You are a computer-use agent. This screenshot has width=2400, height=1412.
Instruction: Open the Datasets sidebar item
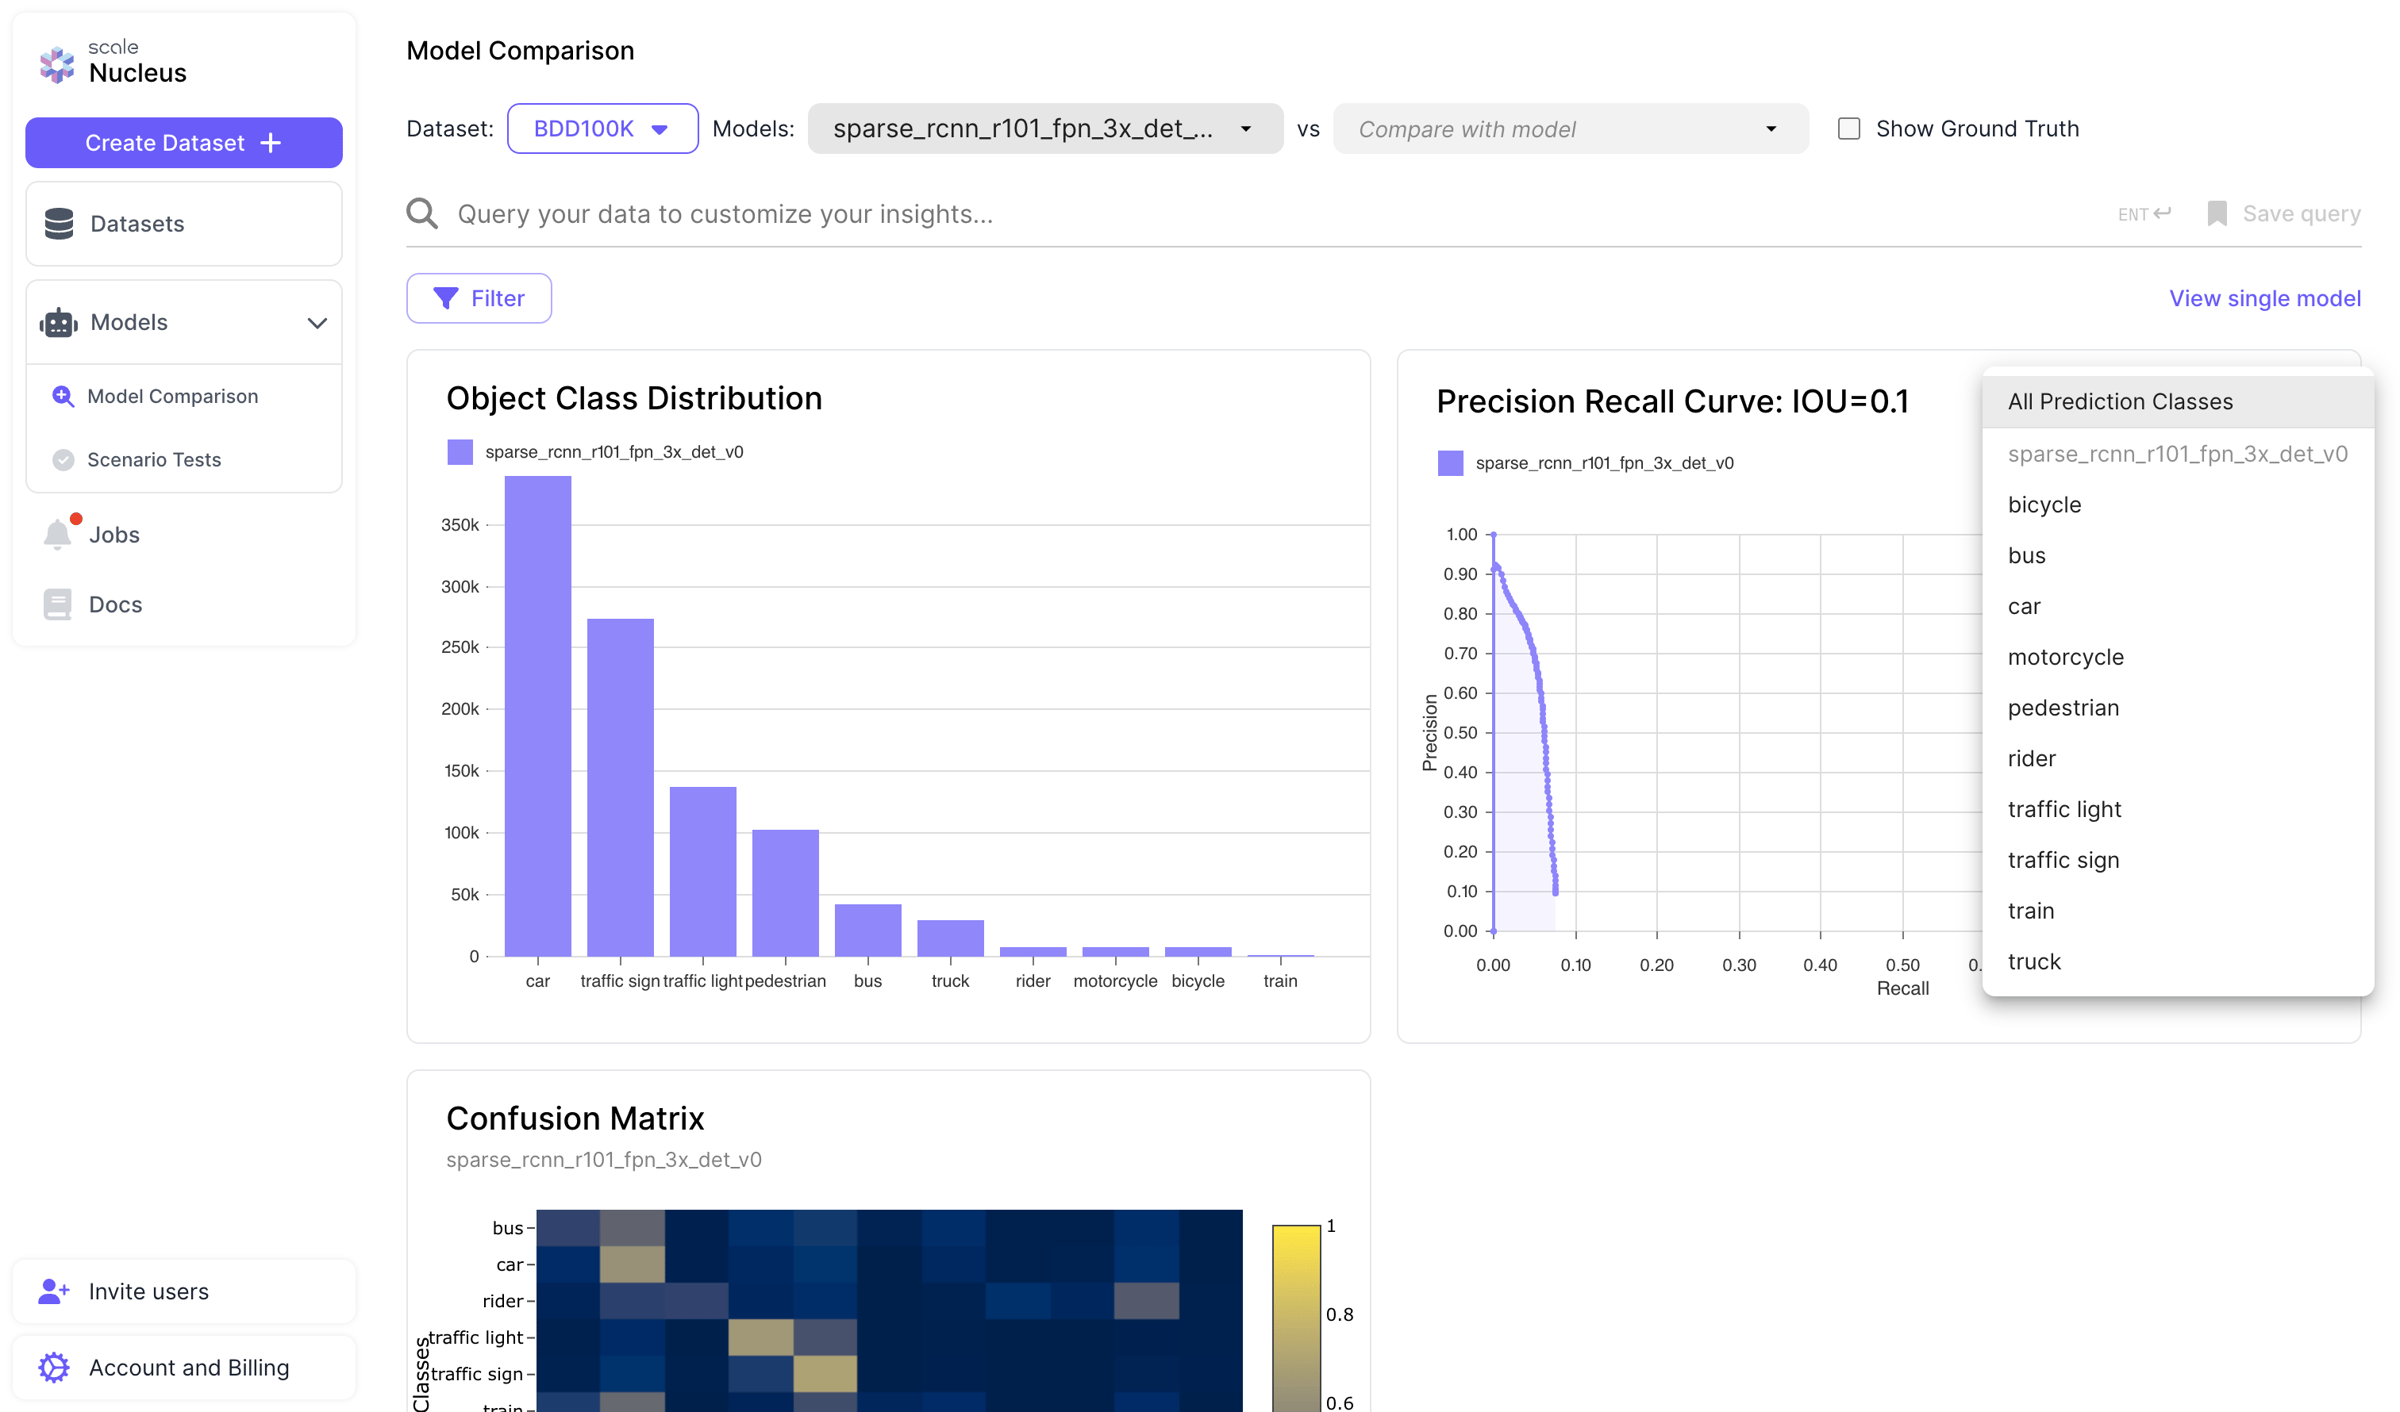pyautogui.click(x=184, y=224)
